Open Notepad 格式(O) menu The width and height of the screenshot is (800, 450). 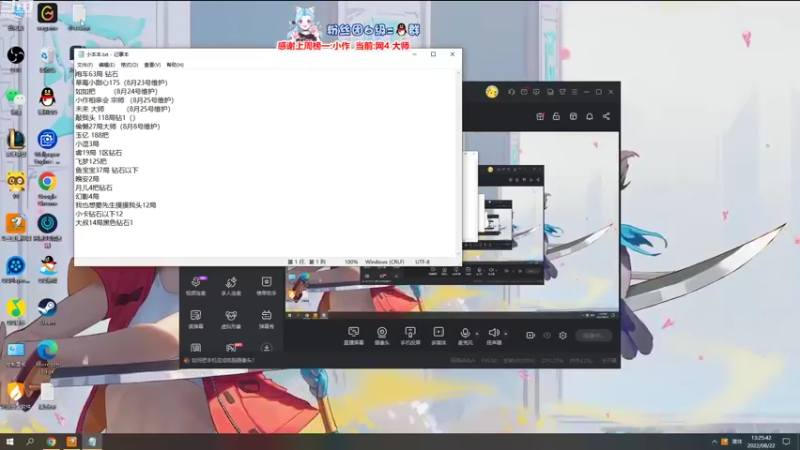tap(129, 65)
